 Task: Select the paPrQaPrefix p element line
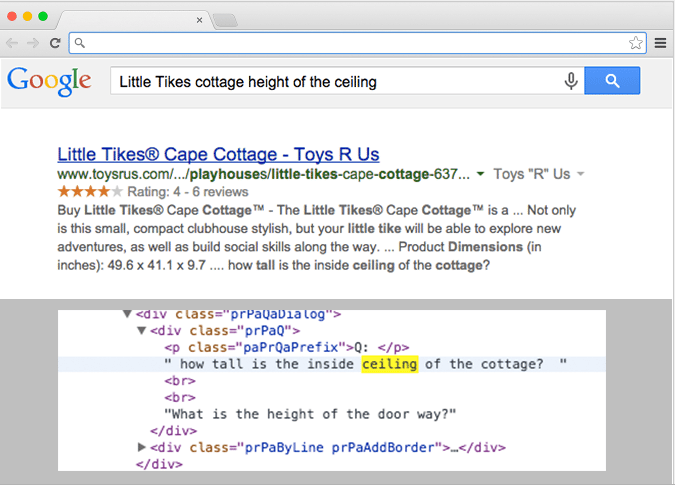(x=287, y=347)
